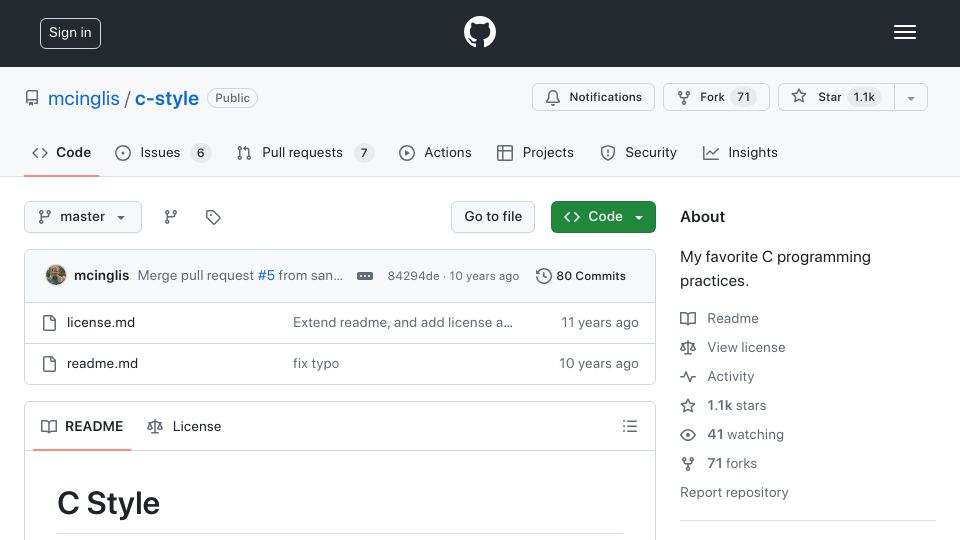960x540 pixels.
Task: Open the Actions tab
Action: pyautogui.click(x=435, y=152)
